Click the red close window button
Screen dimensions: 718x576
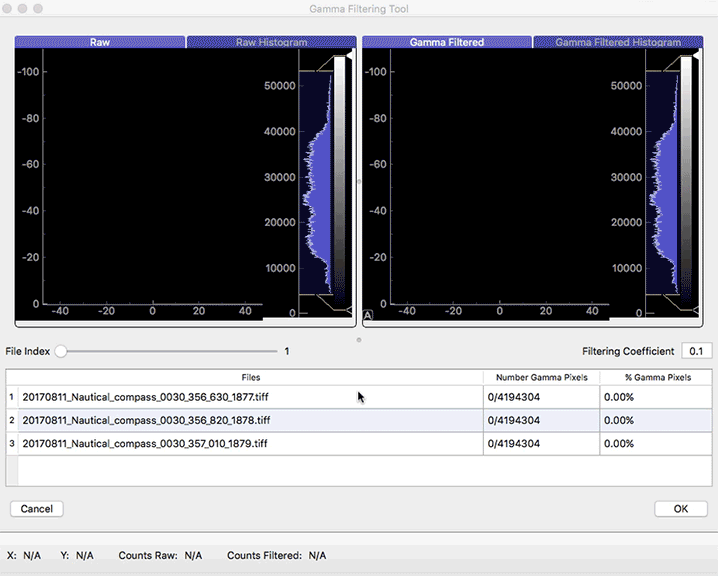(x=10, y=8)
